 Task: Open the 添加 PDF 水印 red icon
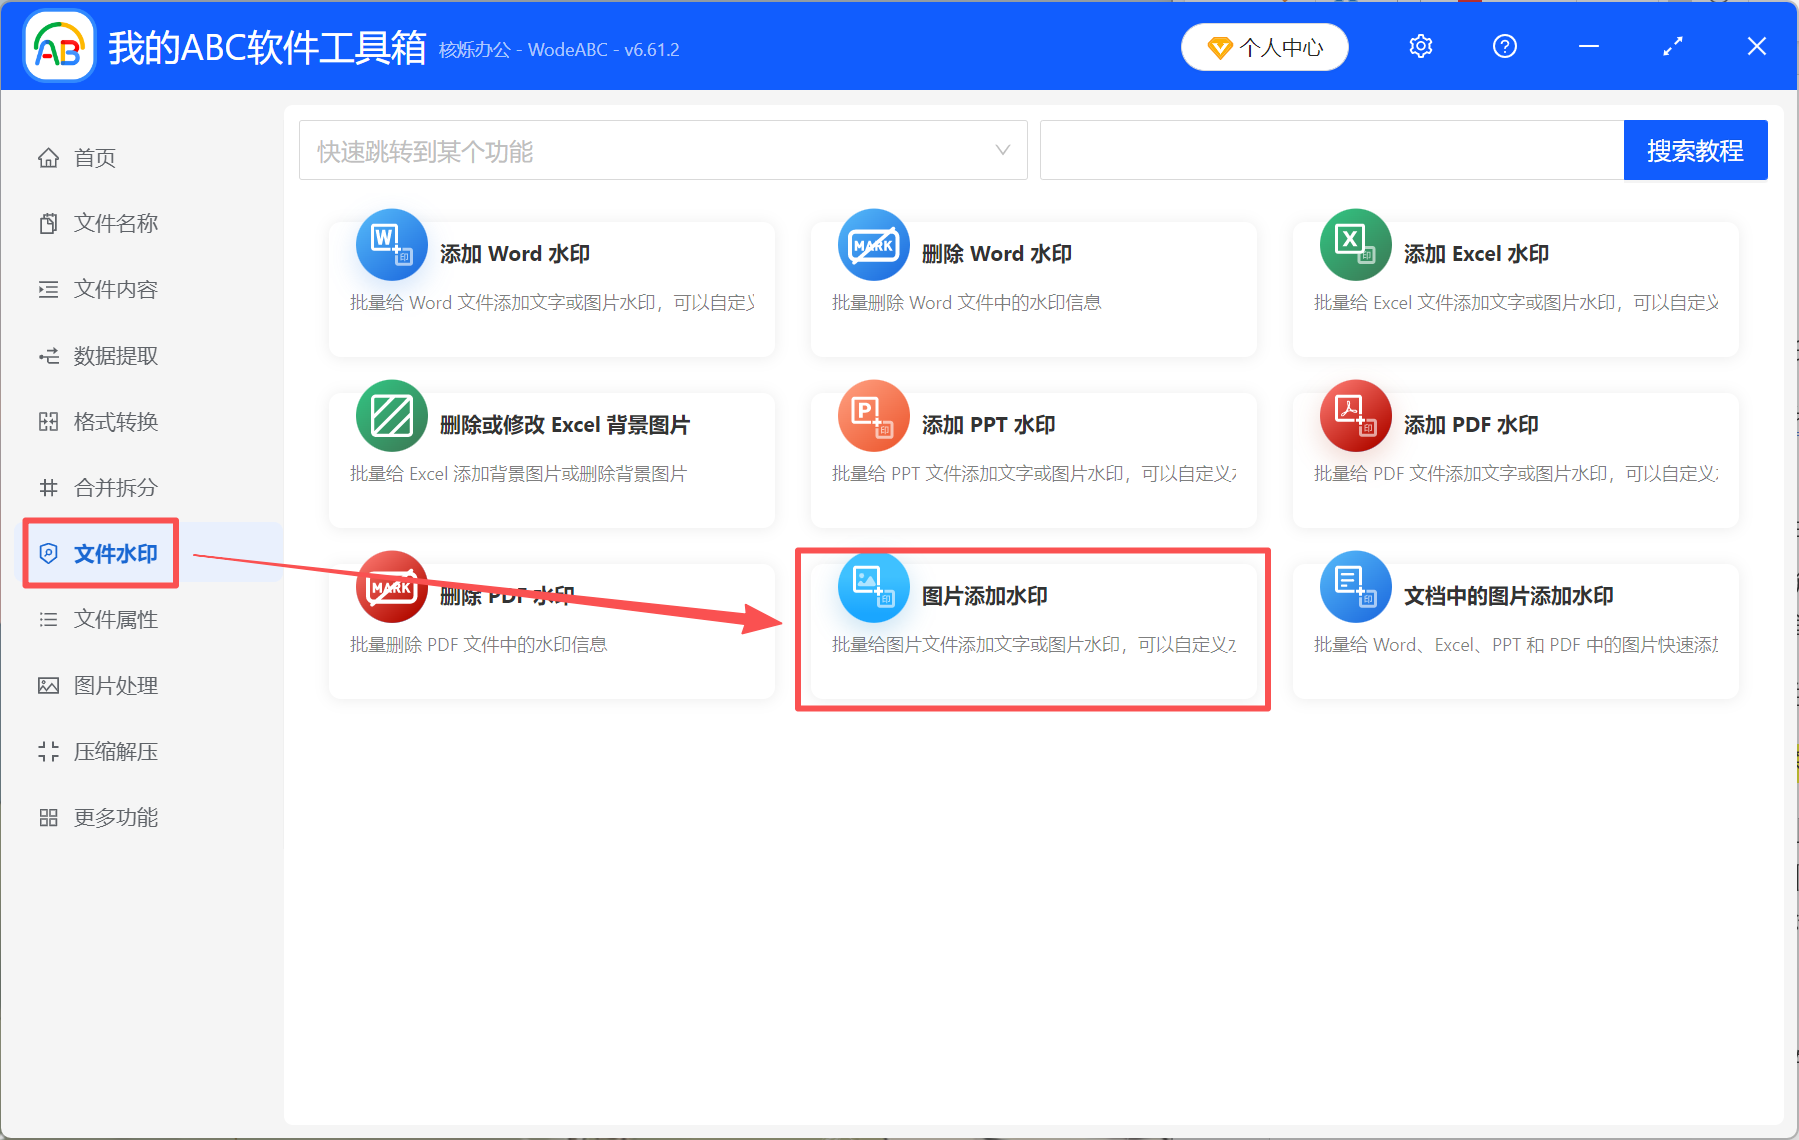1355,416
